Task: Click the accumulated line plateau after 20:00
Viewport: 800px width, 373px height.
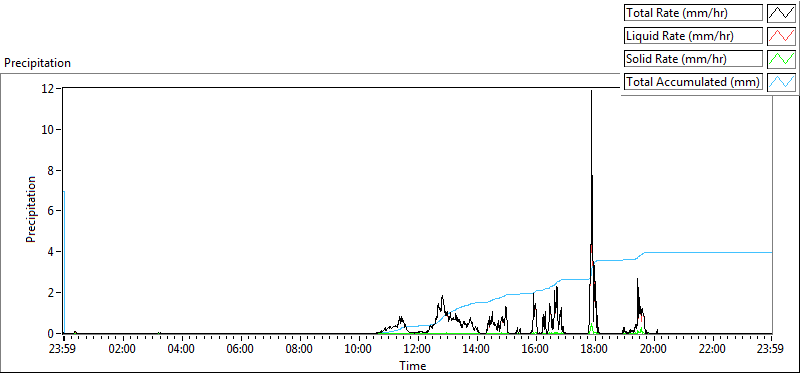Action: 709,253
